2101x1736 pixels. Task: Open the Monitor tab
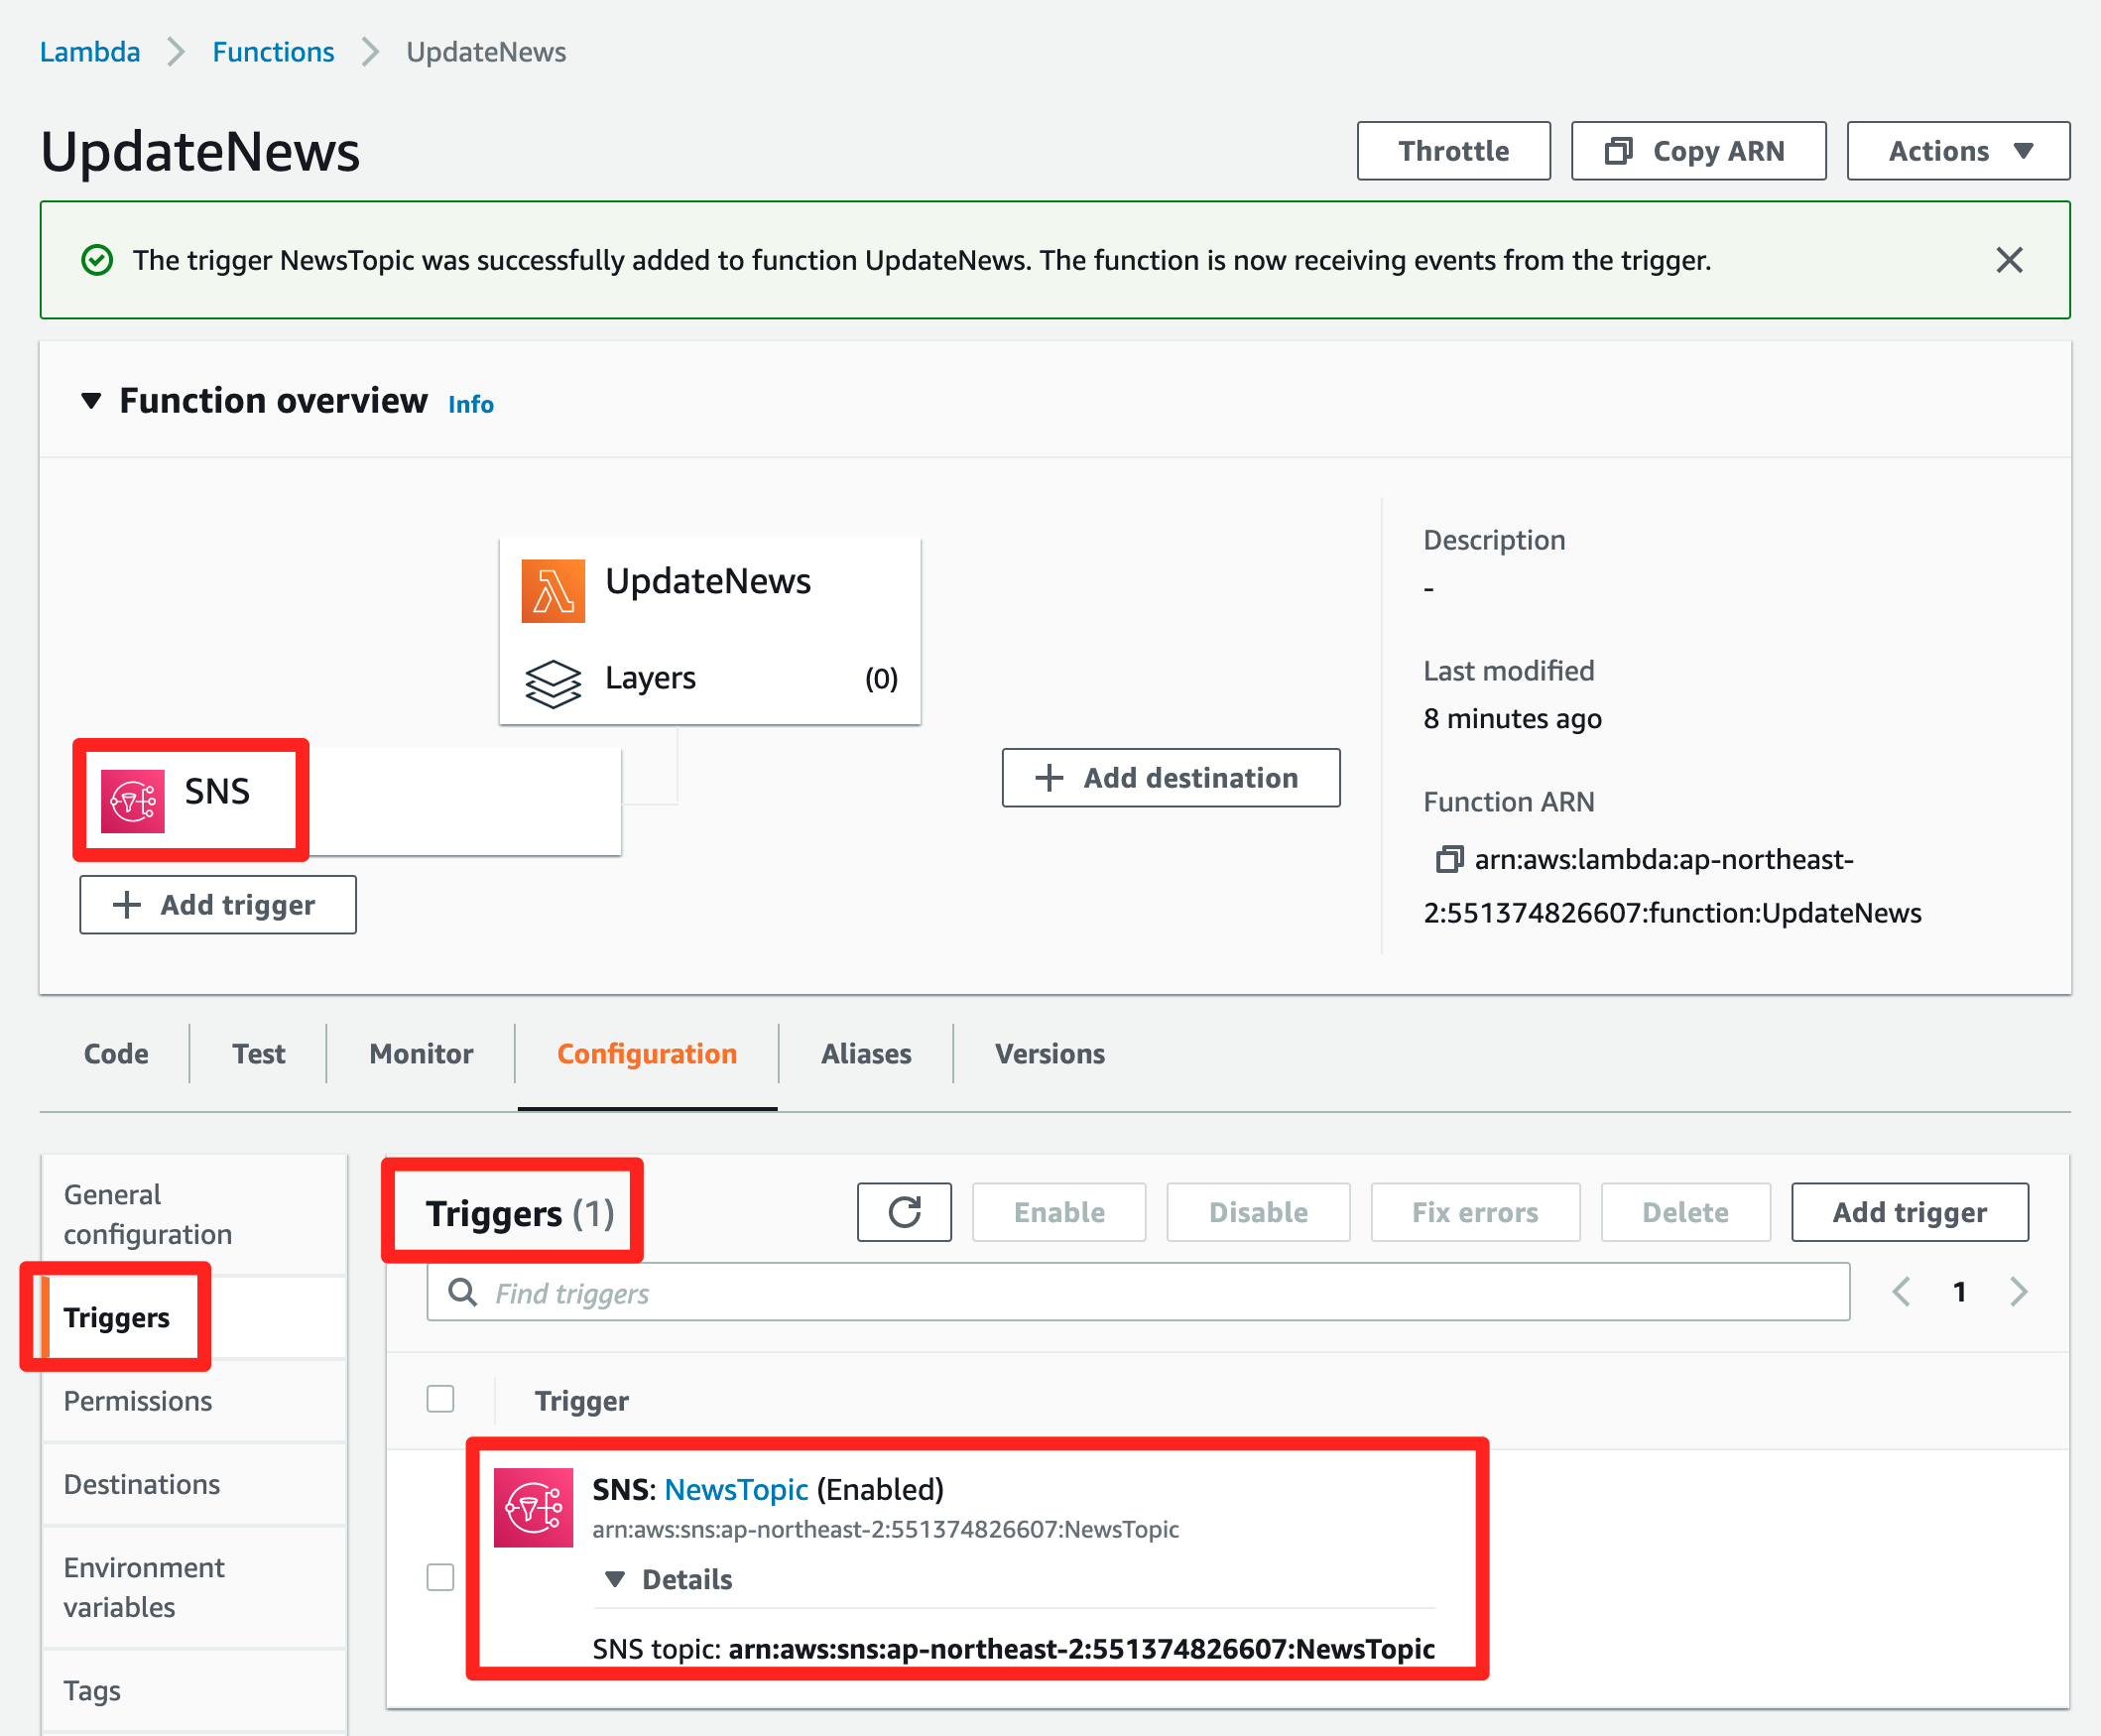(421, 1053)
